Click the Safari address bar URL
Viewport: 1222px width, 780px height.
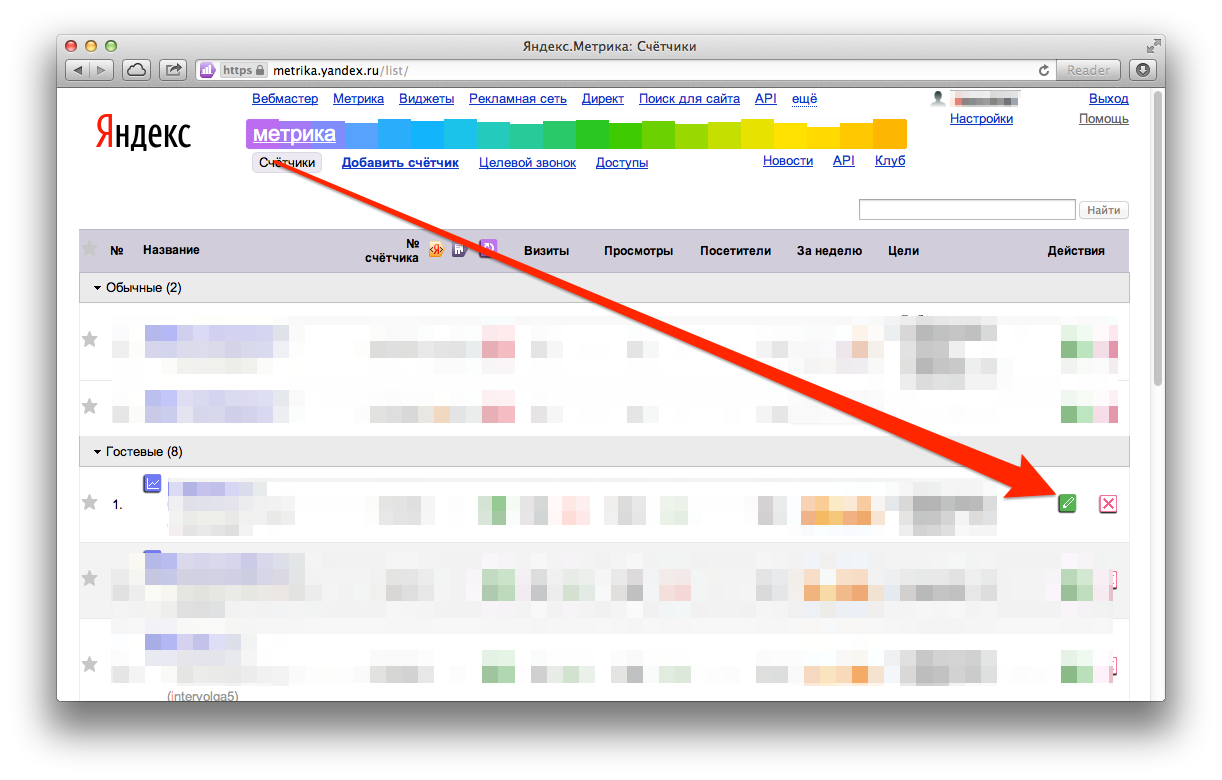(342, 70)
